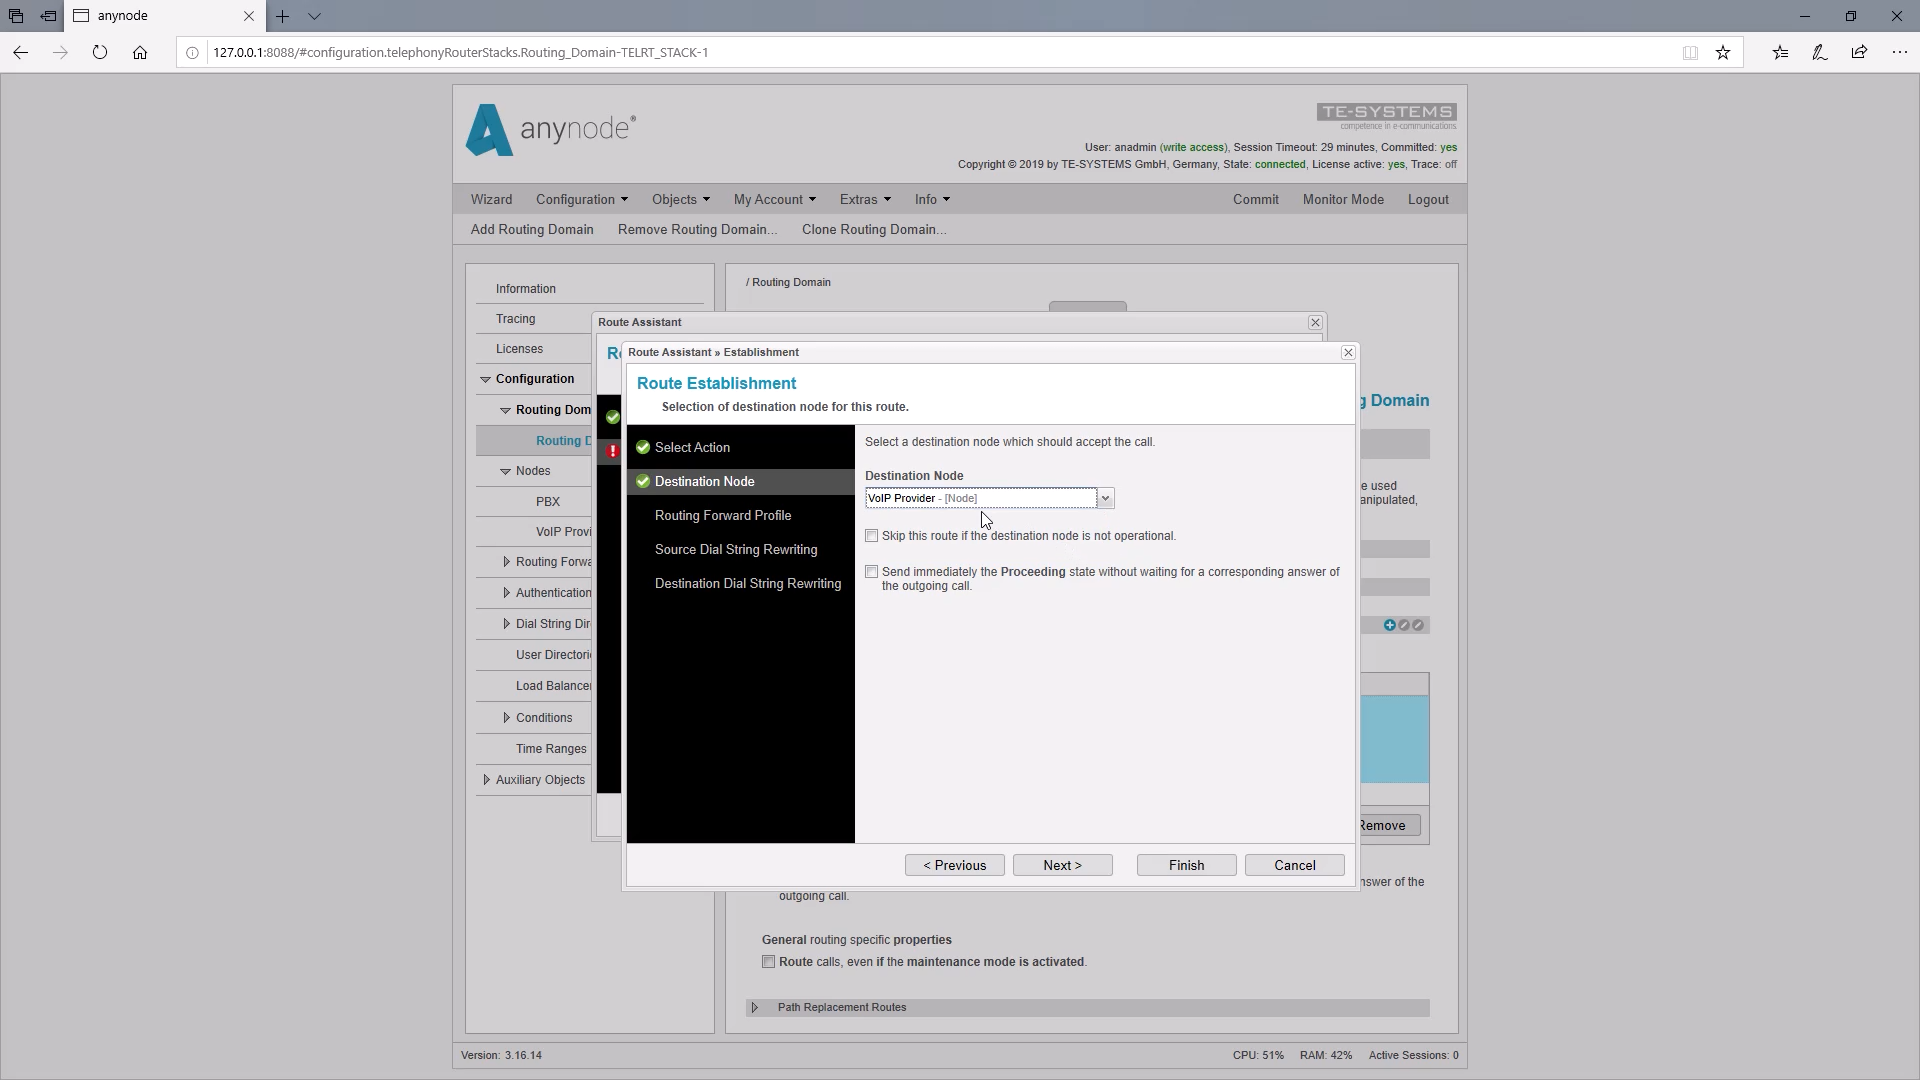Open Tracing in the sidebar

click(515, 319)
